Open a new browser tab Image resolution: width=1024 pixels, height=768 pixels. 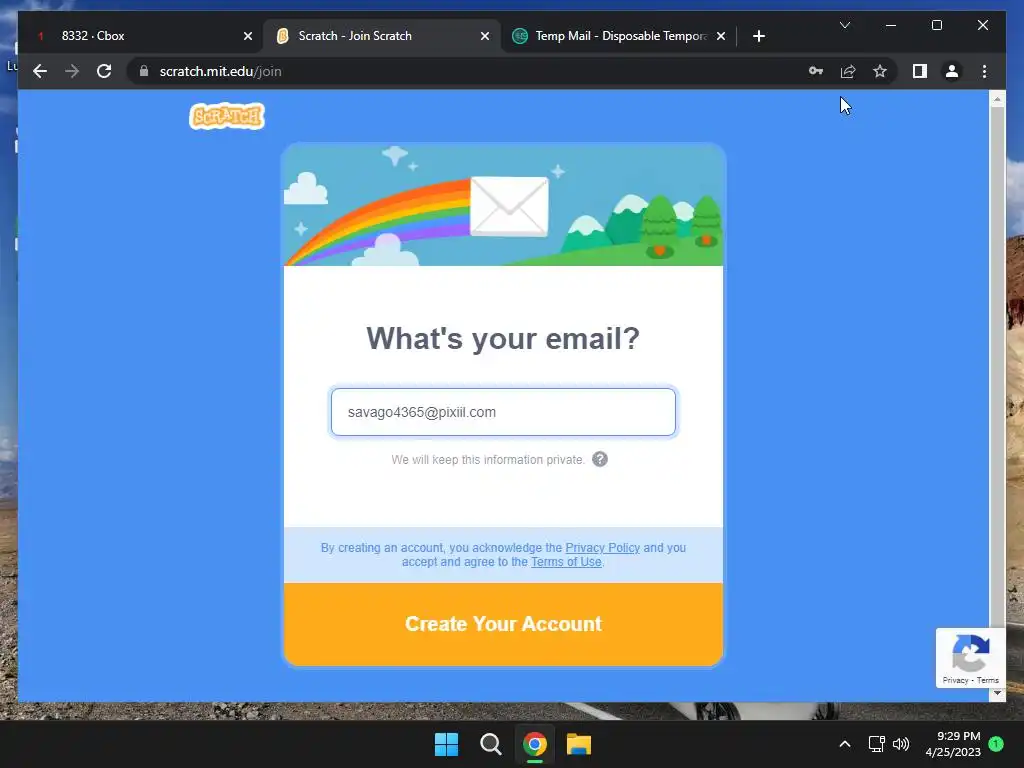point(758,36)
